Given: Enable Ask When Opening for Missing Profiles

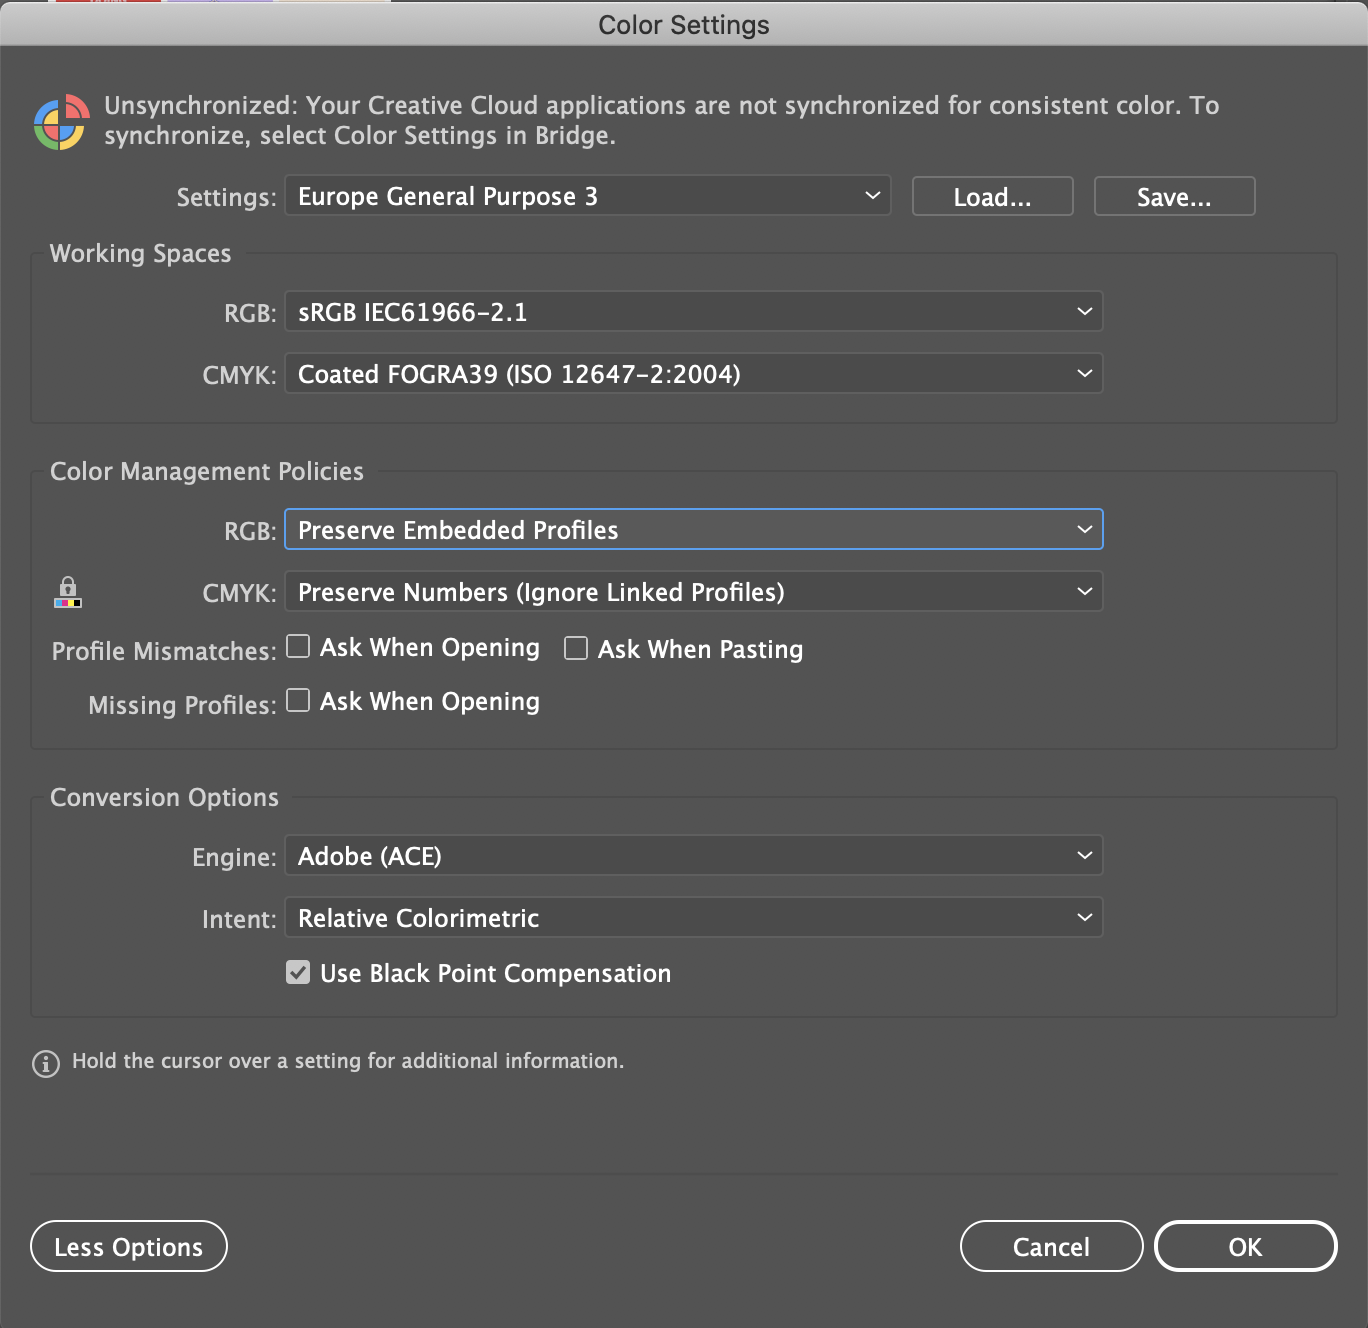Looking at the screenshot, I should (297, 700).
